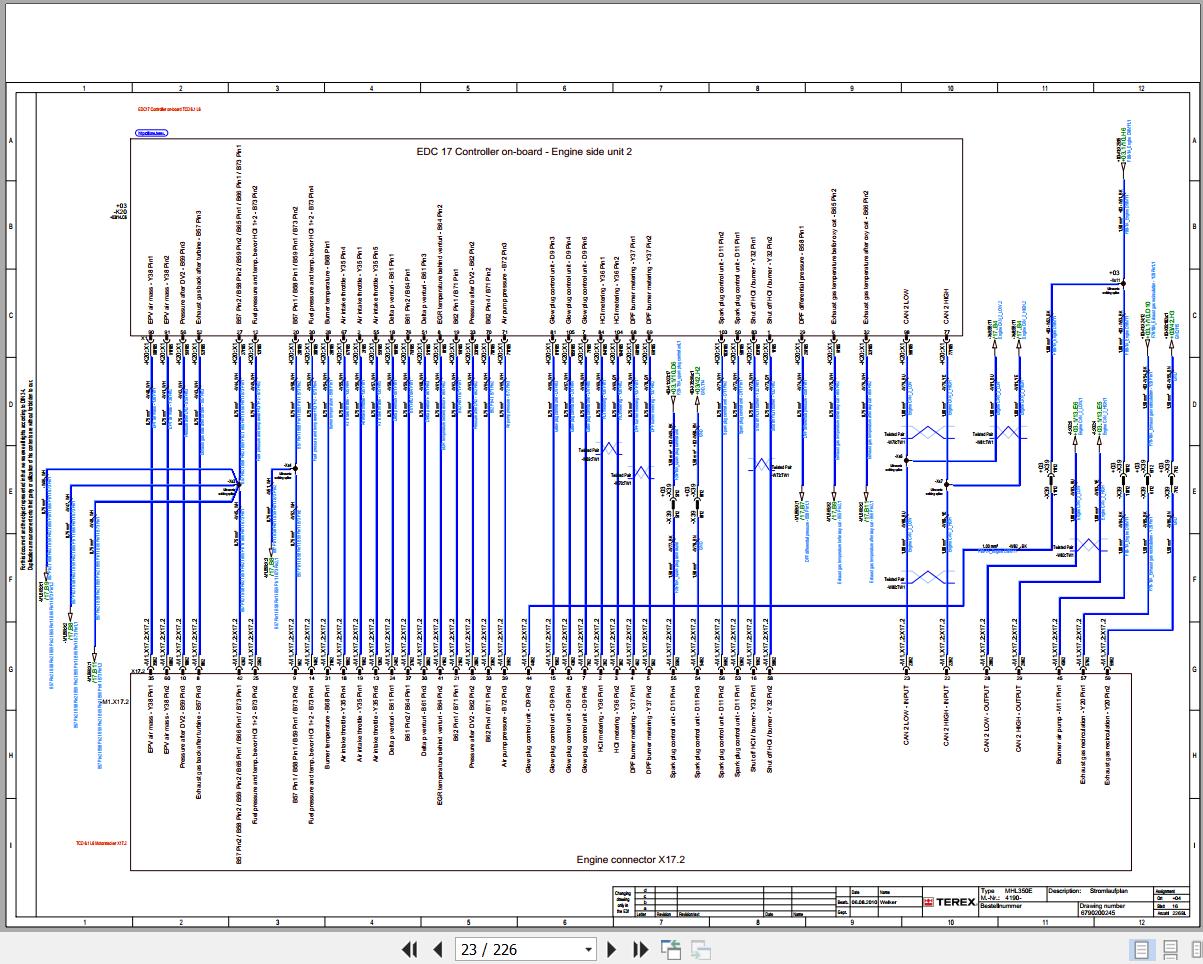Switch to single page view mode

[1140, 949]
